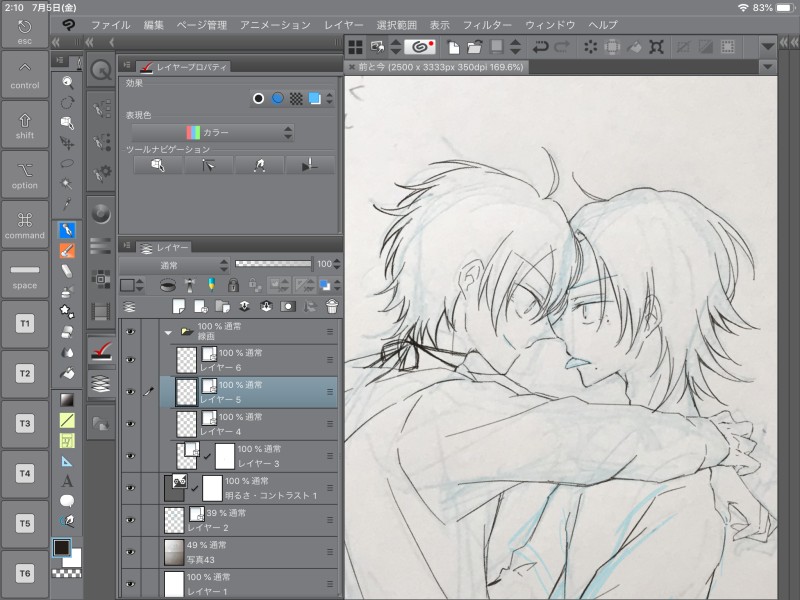This screenshot has height=600, width=800.
Task: Select the Balloon speech bubble tool
Action: [67, 501]
